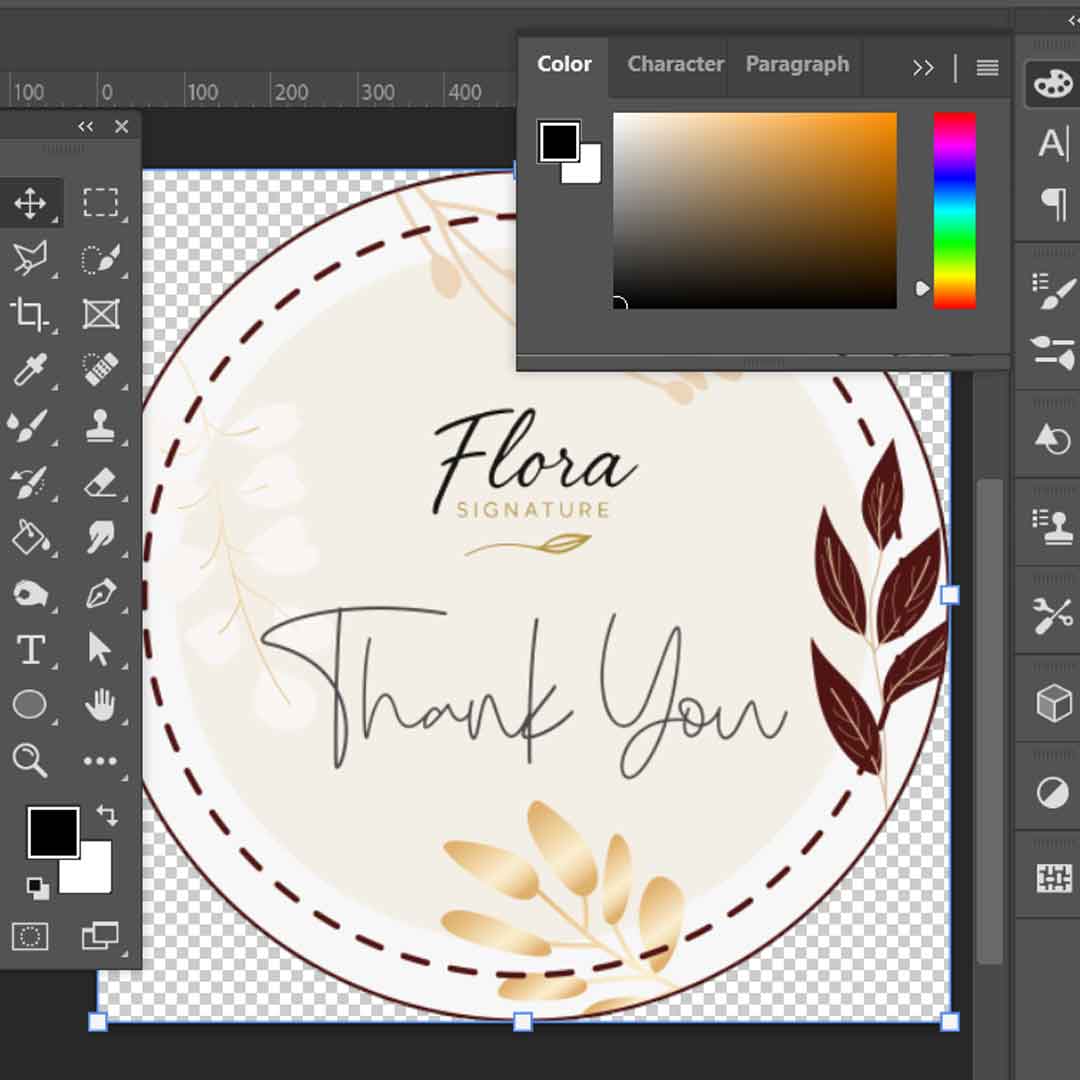
Task: Close the tools panel
Action: [122, 126]
